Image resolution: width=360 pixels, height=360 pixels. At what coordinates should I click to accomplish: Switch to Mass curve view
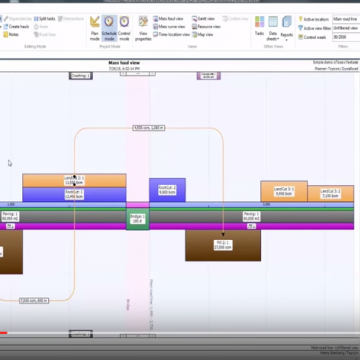pyautogui.click(x=169, y=27)
